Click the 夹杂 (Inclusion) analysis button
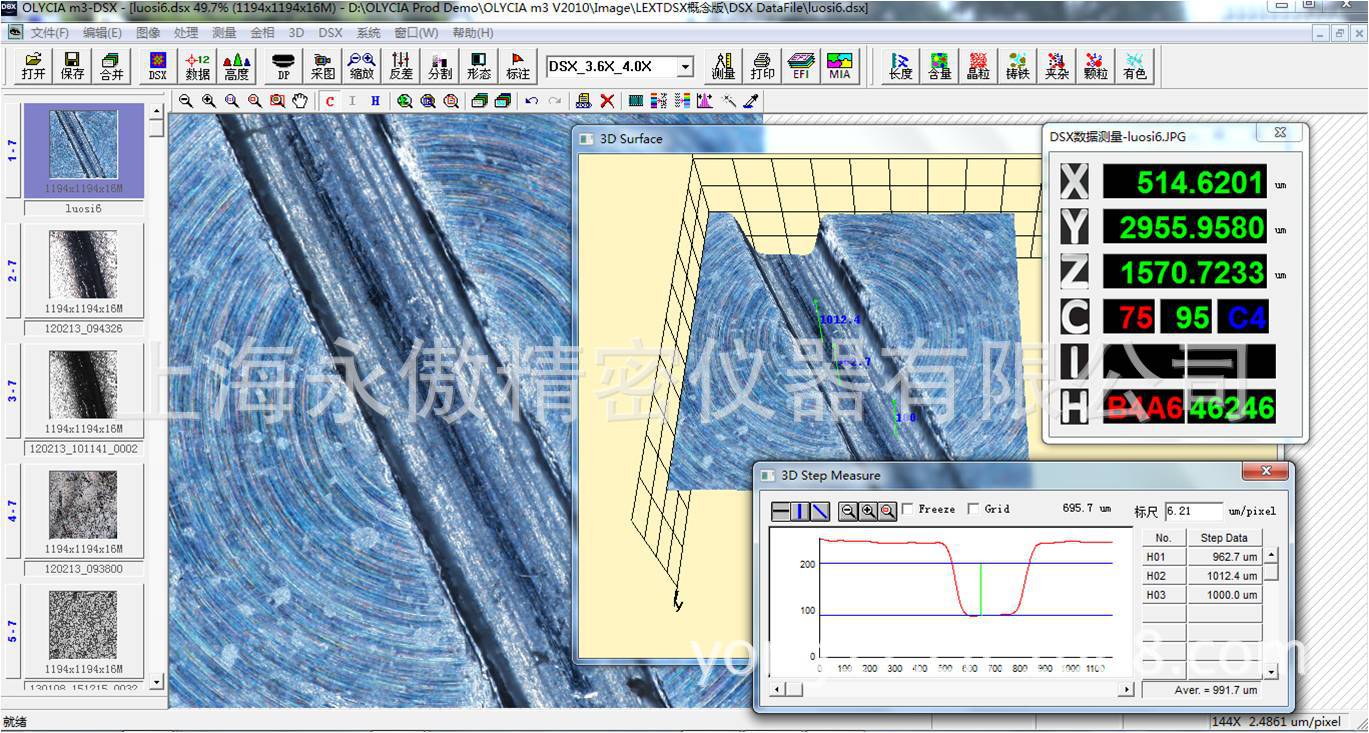This screenshot has width=1369, height=733. 1056,66
